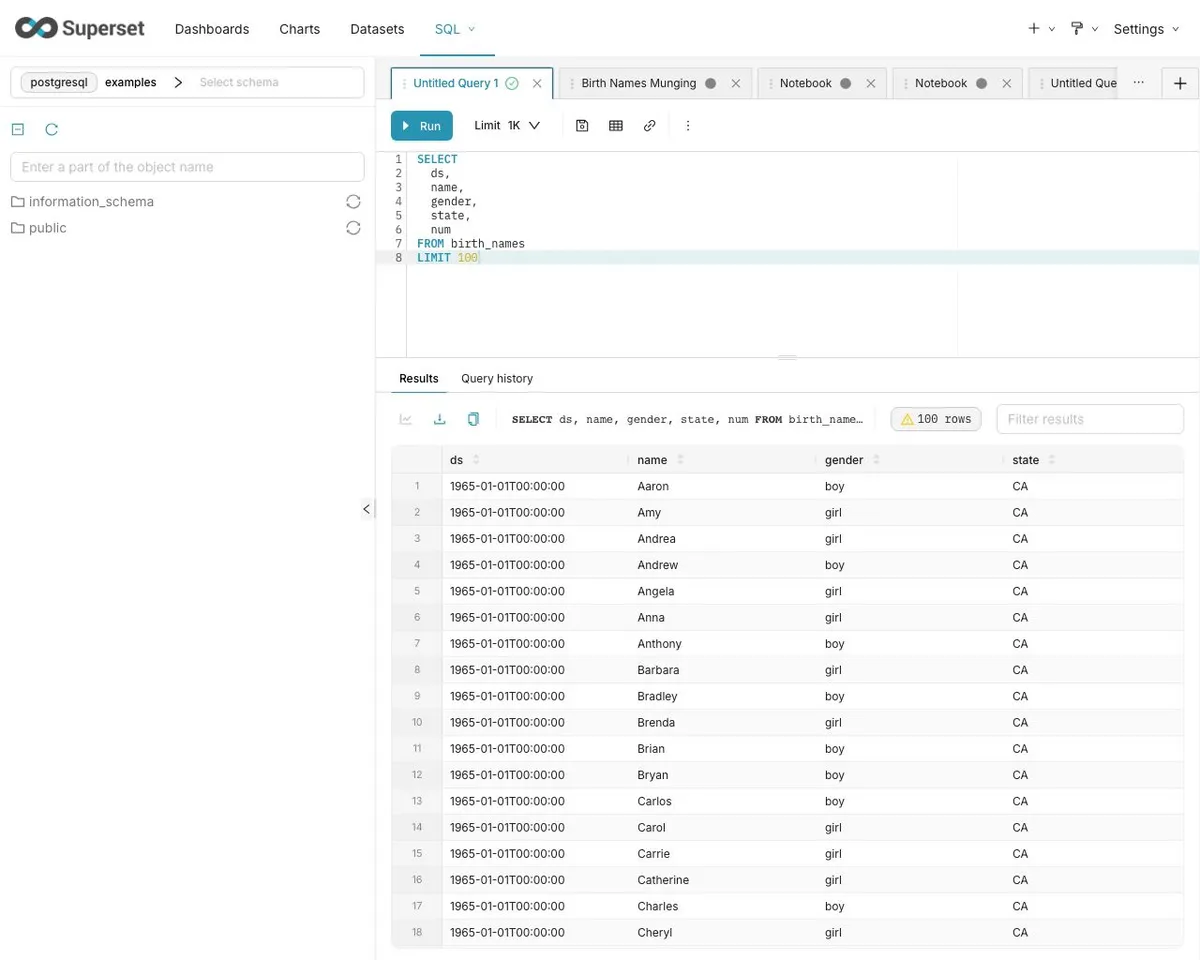Expand the information_schema folder
This screenshot has height=960, width=1200.
tap(91, 202)
